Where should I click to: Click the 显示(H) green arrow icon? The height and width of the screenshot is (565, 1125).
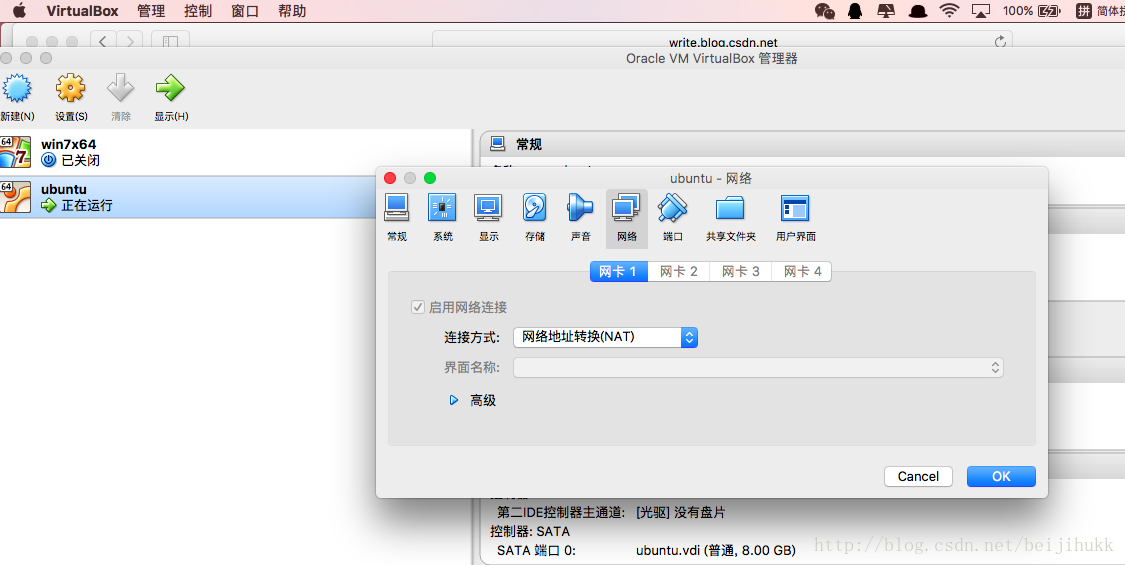[170, 89]
